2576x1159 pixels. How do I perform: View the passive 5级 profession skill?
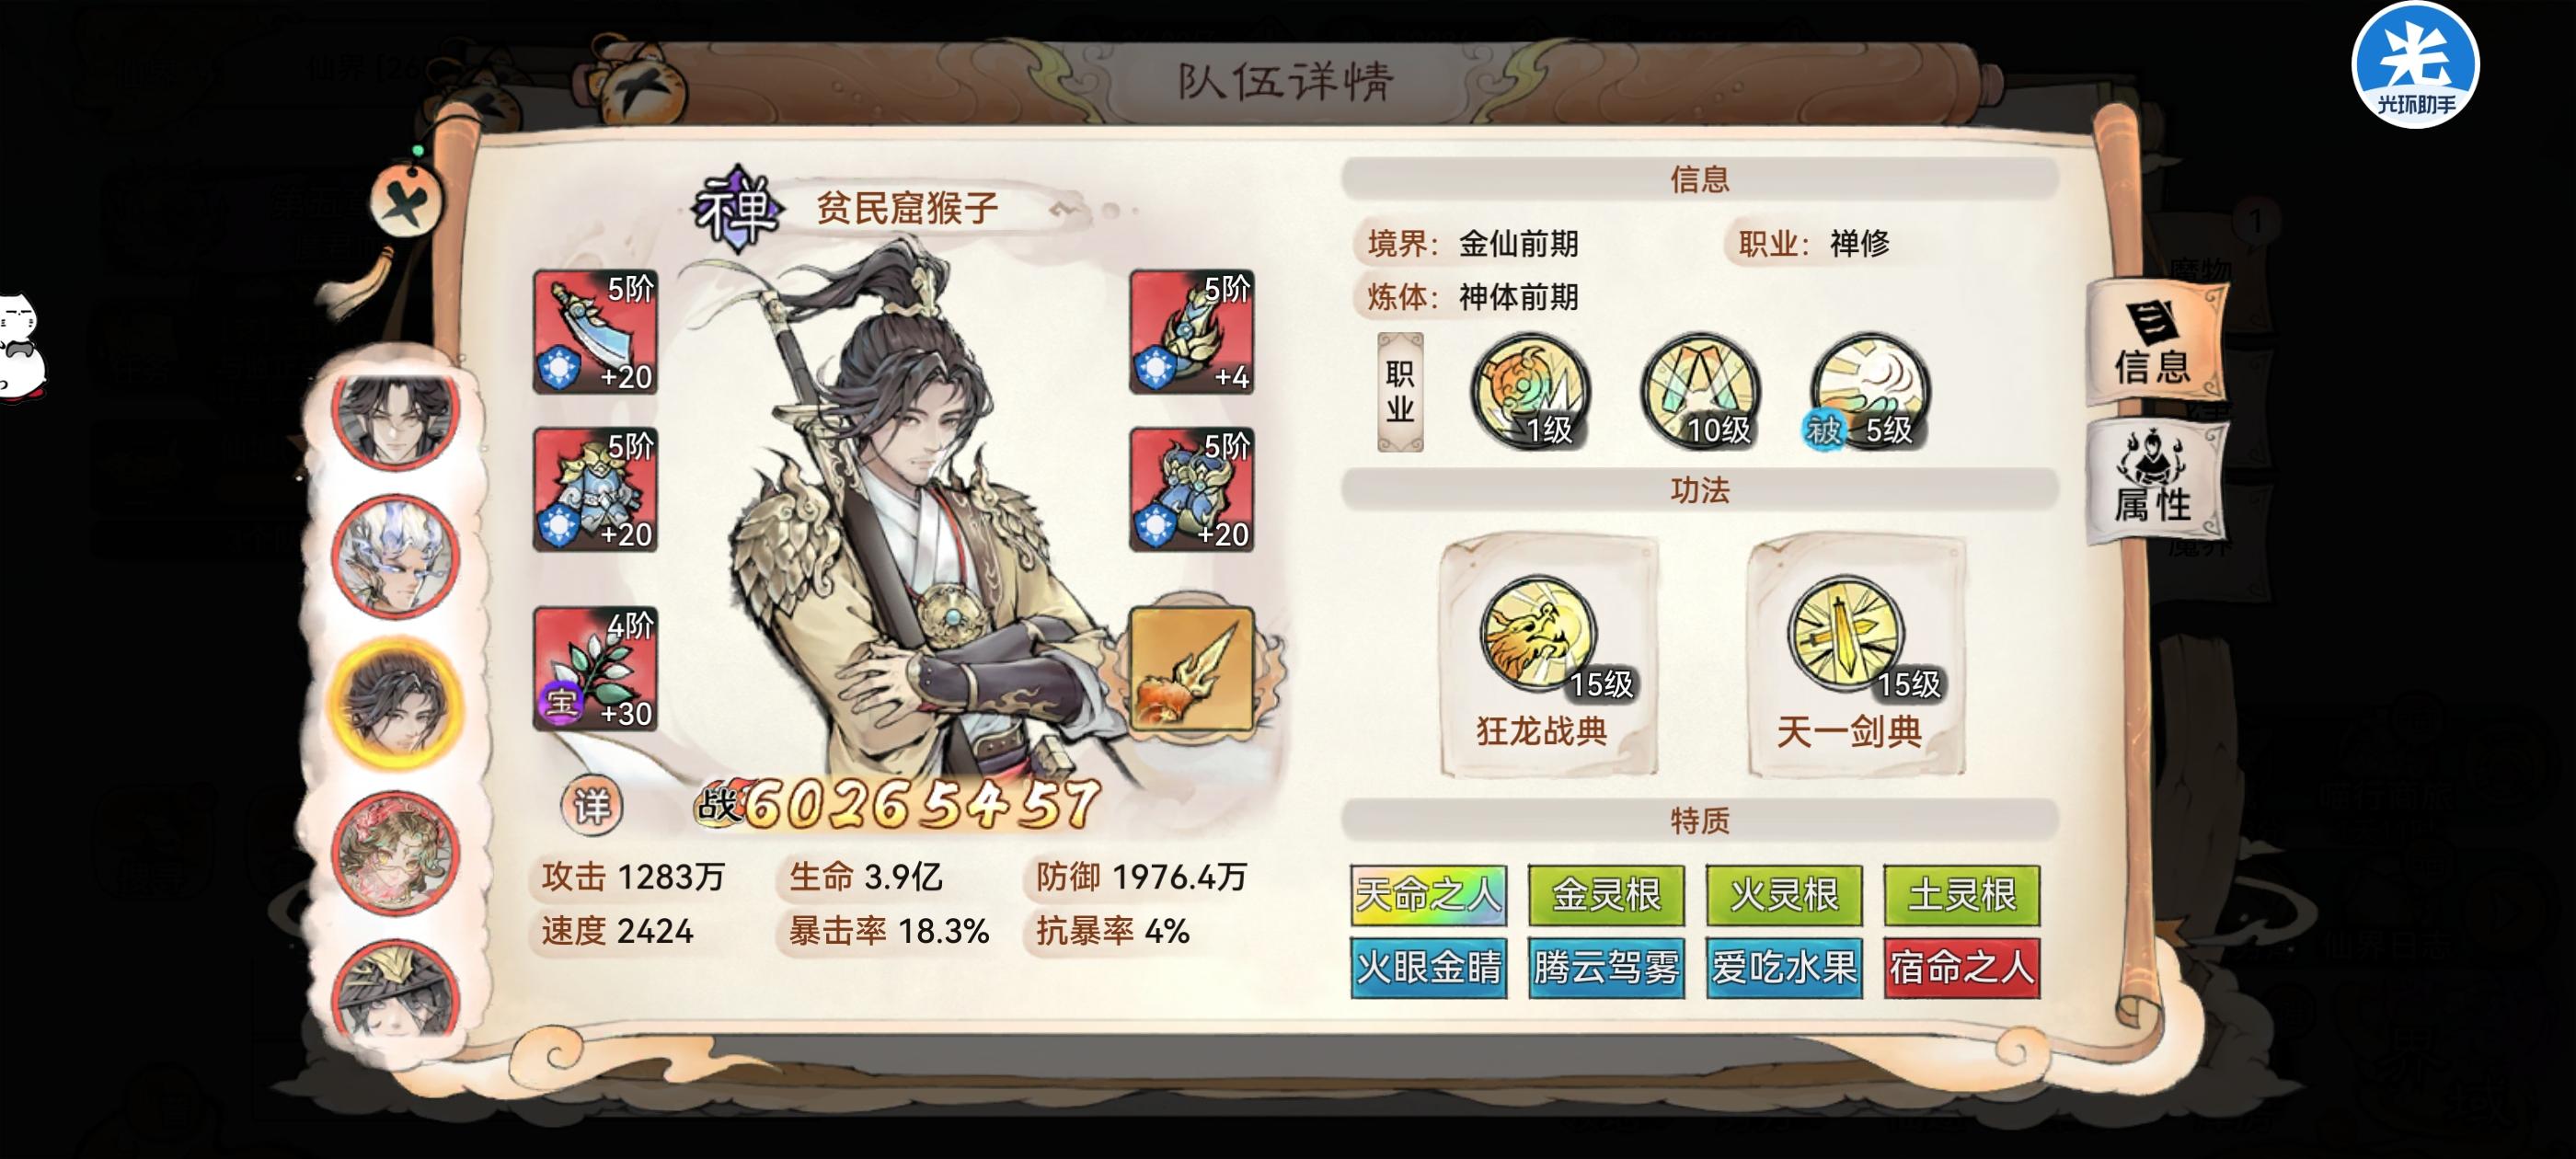point(1869,391)
